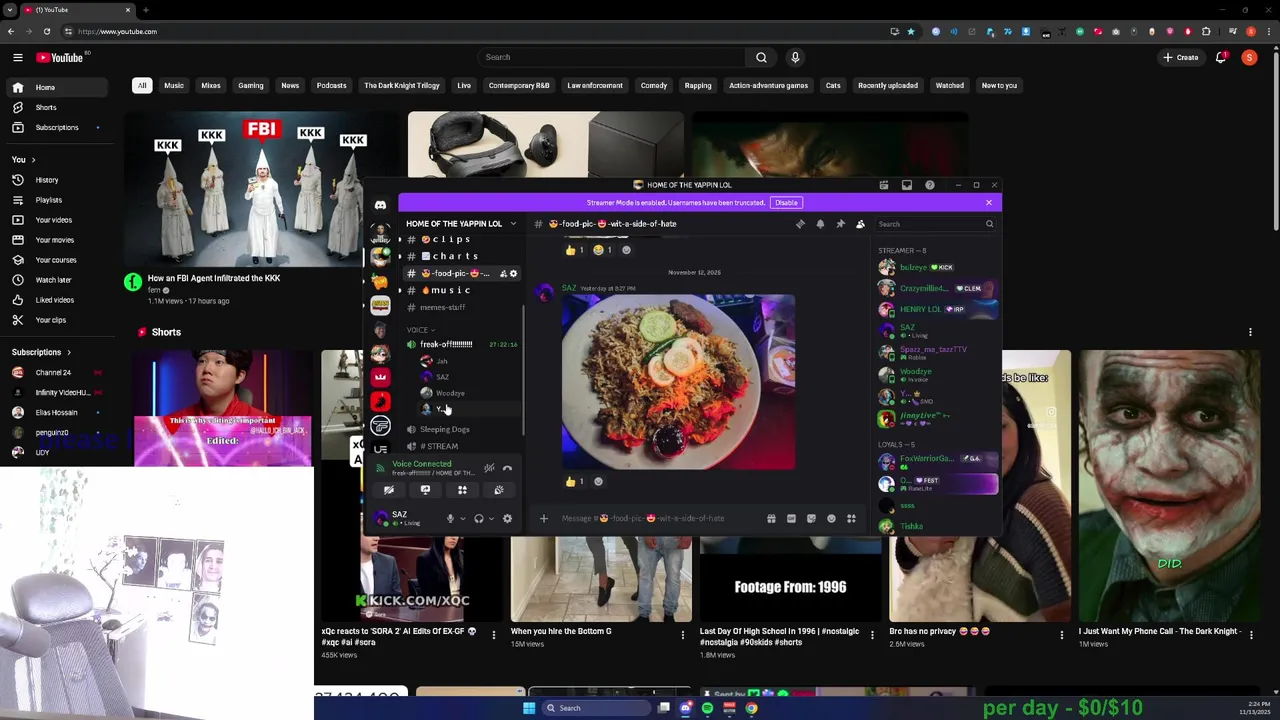The width and height of the screenshot is (1280, 720).
Task: Disconnect from voice channel in Discord
Action: [507, 468]
